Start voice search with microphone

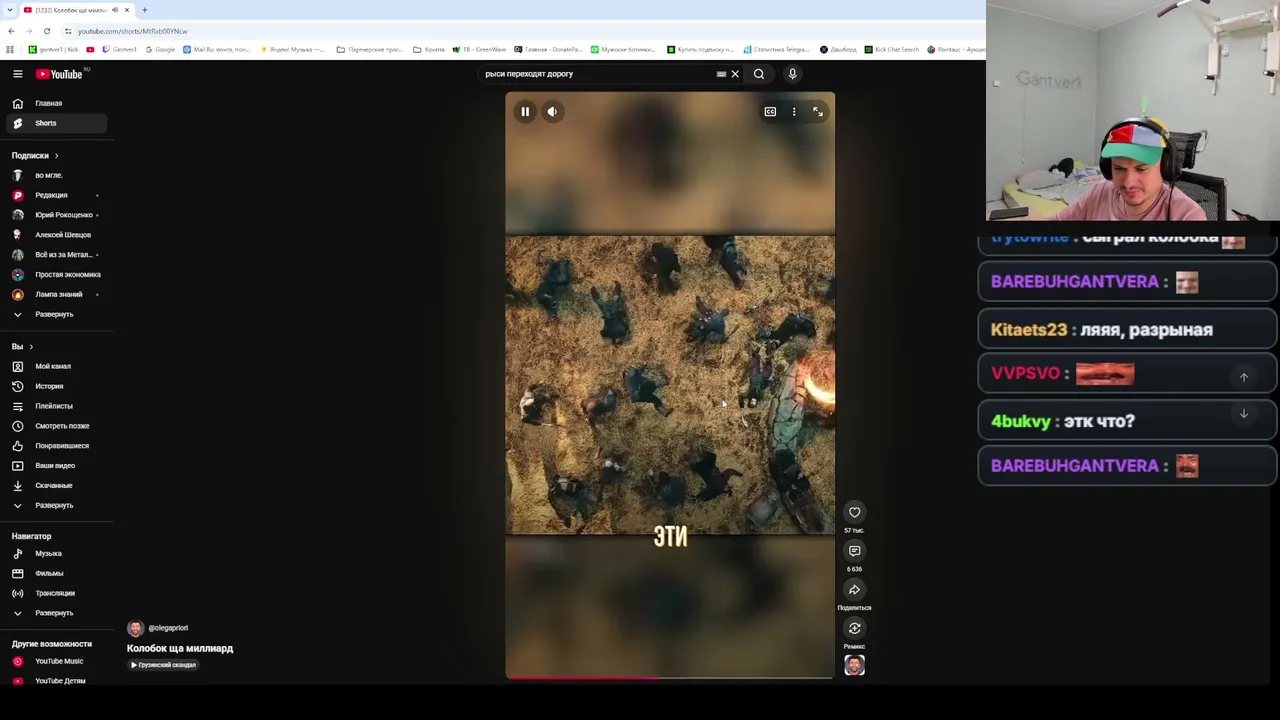pos(792,74)
